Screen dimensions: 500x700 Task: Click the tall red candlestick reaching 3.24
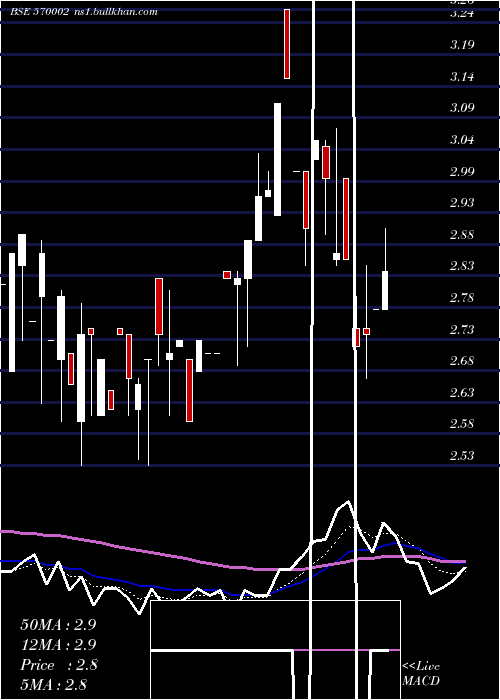(x=287, y=44)
